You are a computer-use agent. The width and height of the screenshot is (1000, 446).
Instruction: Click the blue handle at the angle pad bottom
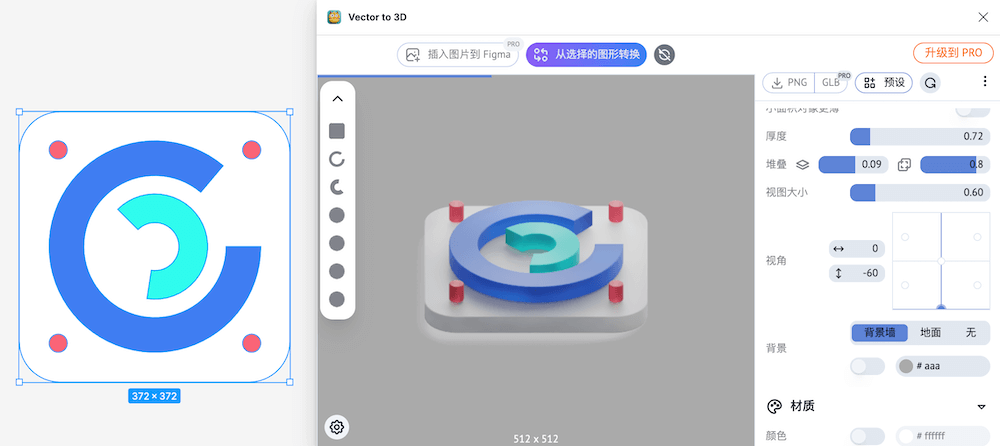point(941,307)
